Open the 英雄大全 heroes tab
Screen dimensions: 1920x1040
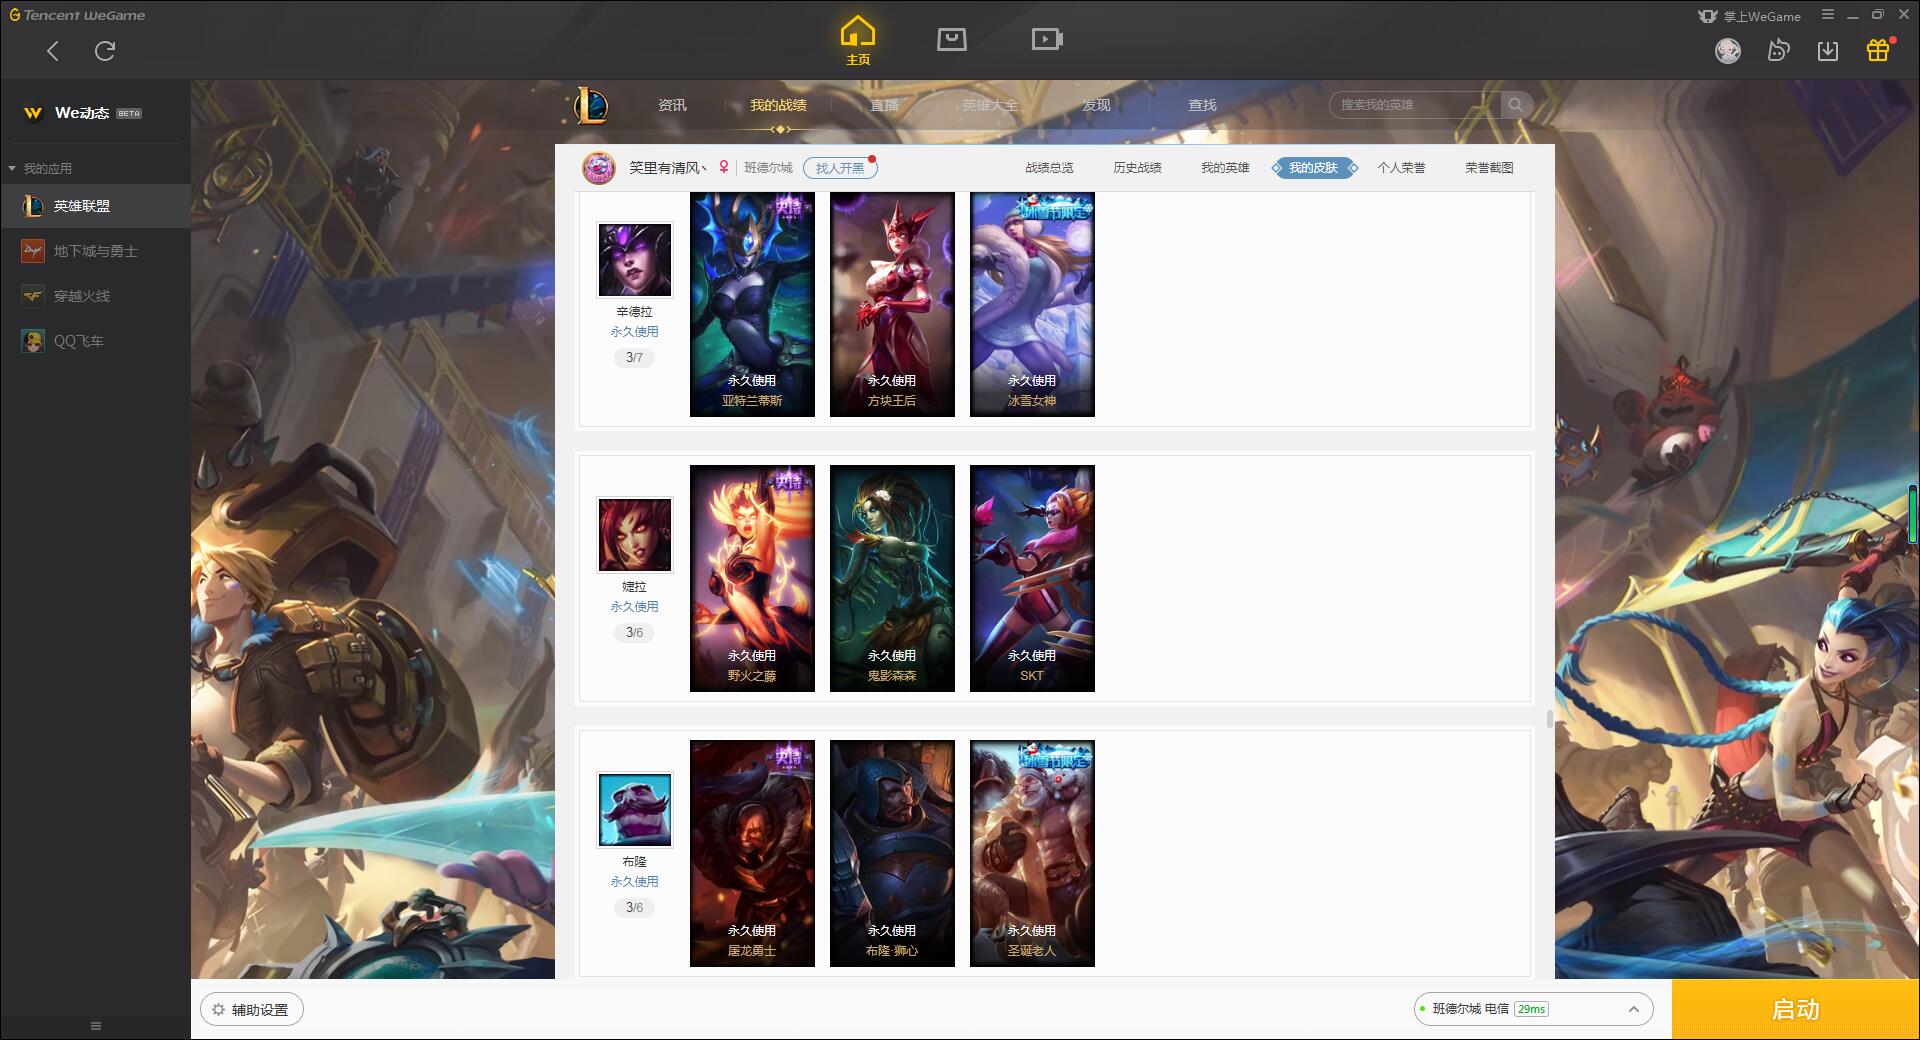pos(990,105)
